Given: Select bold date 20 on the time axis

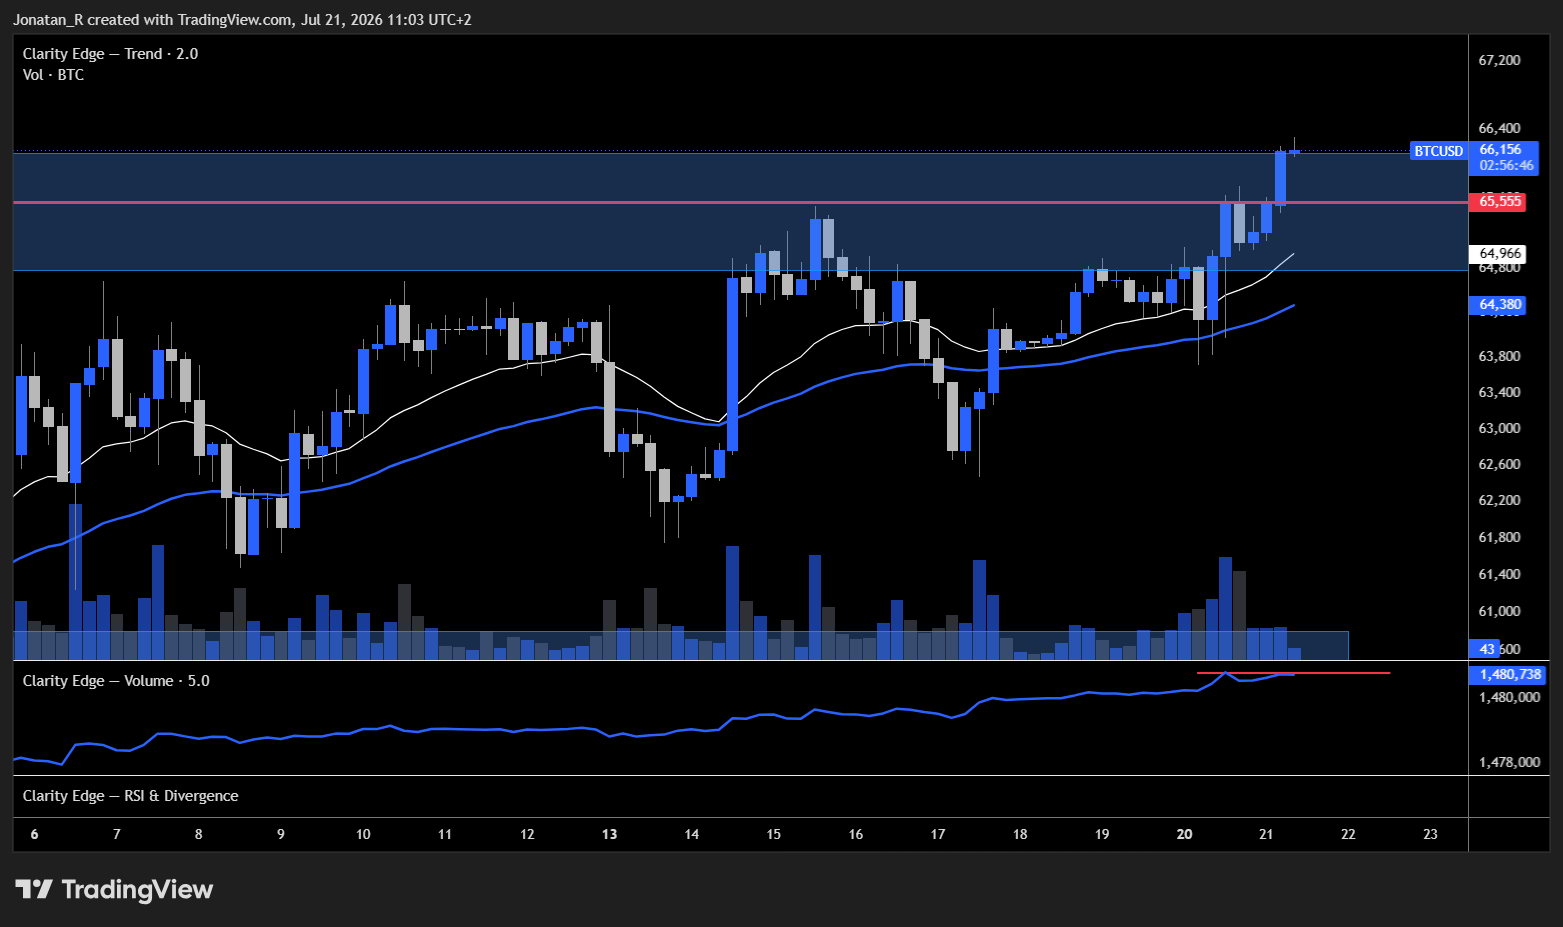Looking at the screenshot, I should click(x=1185, y=834).
